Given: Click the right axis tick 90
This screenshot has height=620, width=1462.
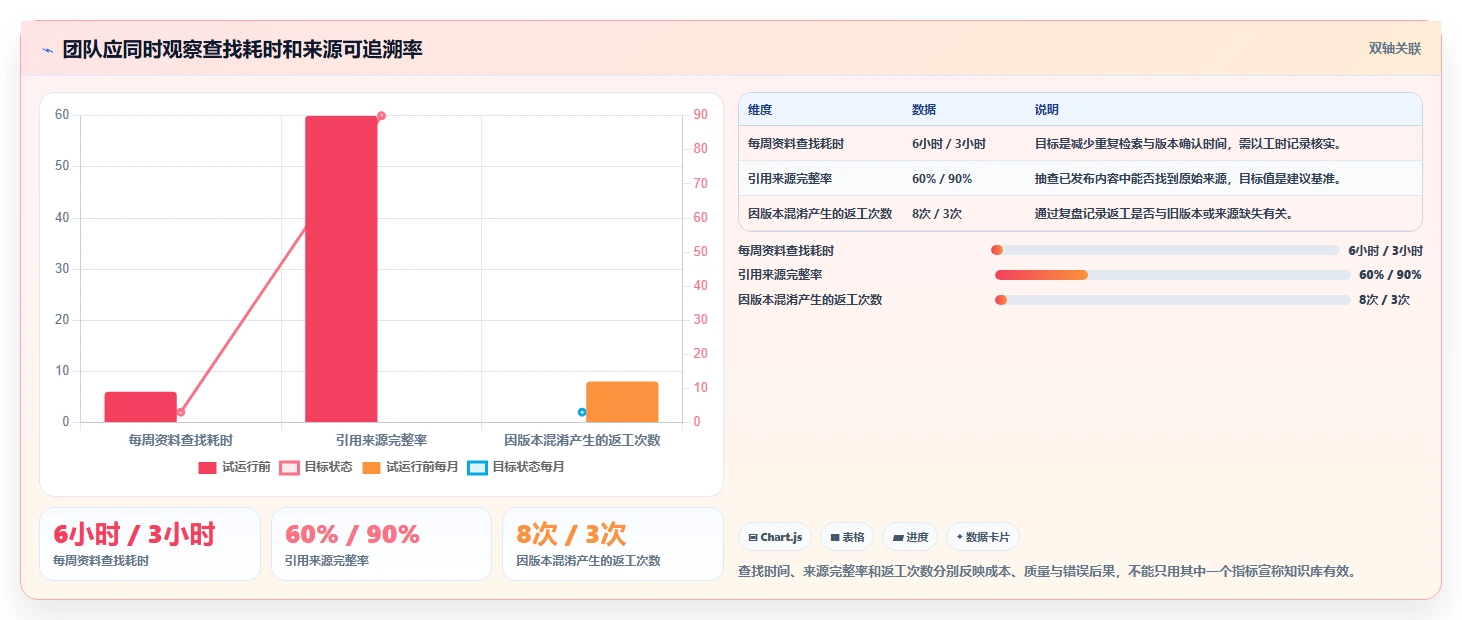Looking at the screenshot, I should (700, 115).
